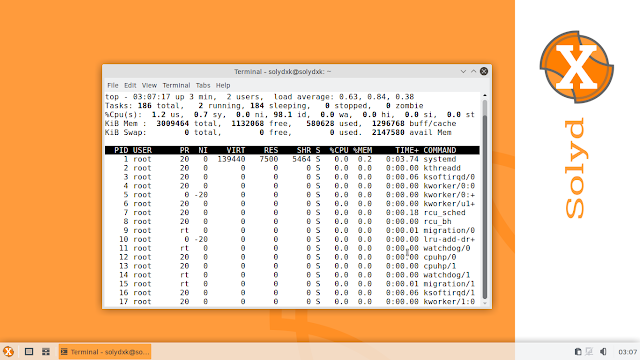The height and width of the screenshot is (360, 640).
Task: Open the Edit menu
Action: (130, 85)
